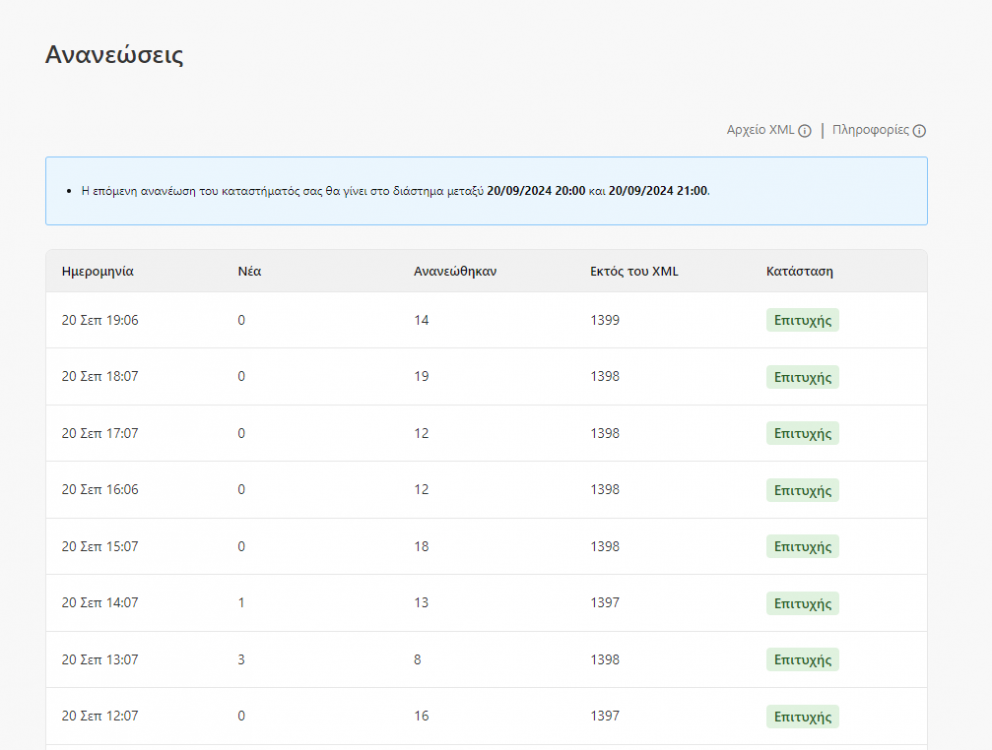Click the info icon beside Πληροφορίες
This screenshot has height=750, width=992.
point(919,131)
